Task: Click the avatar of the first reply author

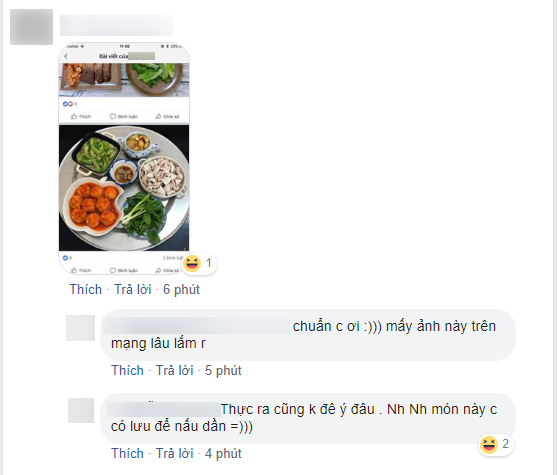Action: [81, 328]
